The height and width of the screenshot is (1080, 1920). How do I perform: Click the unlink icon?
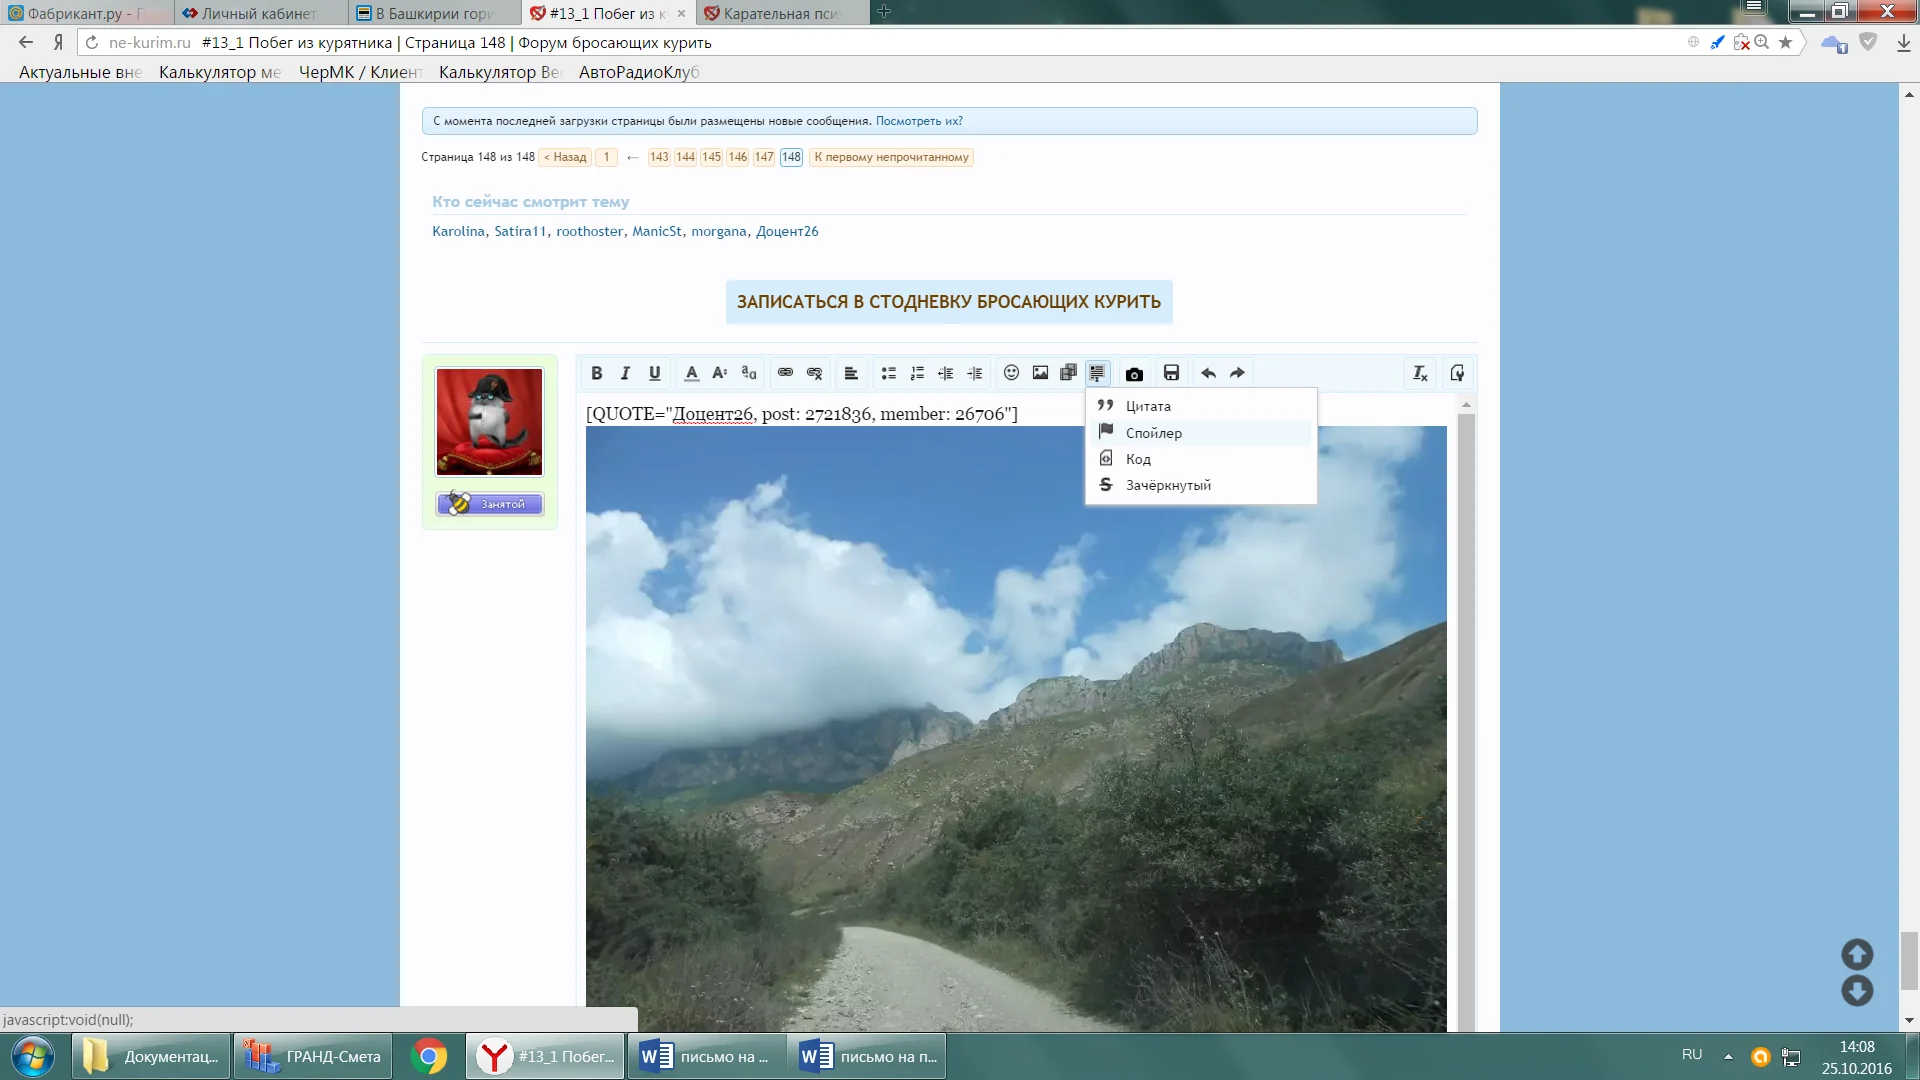815,373
